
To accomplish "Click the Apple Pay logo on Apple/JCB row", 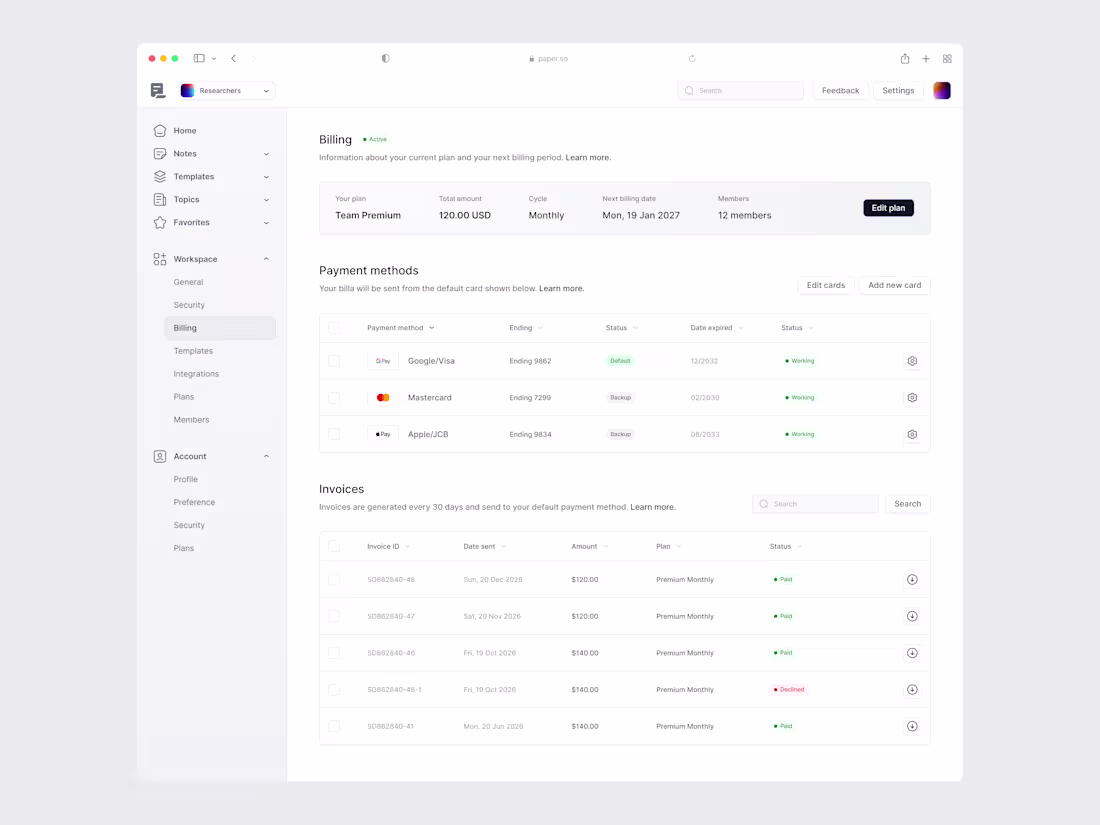I will 383,434.
